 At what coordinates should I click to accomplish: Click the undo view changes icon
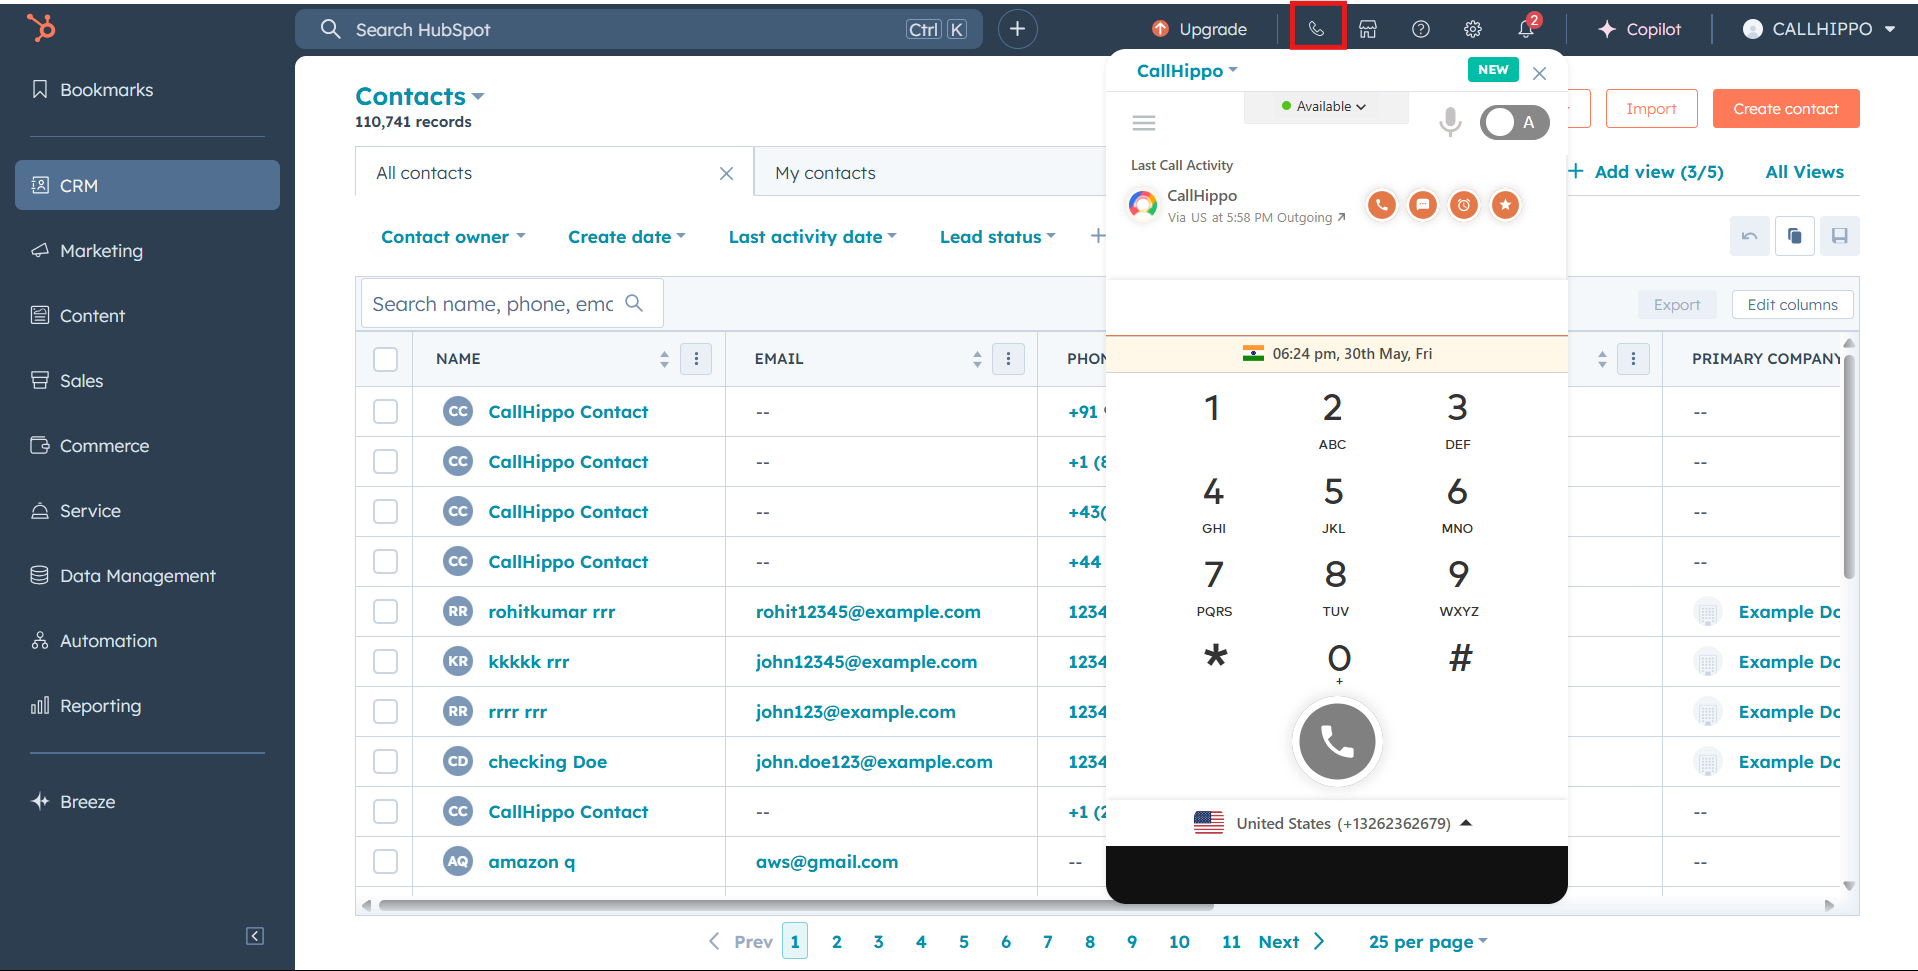point(1749,236)
